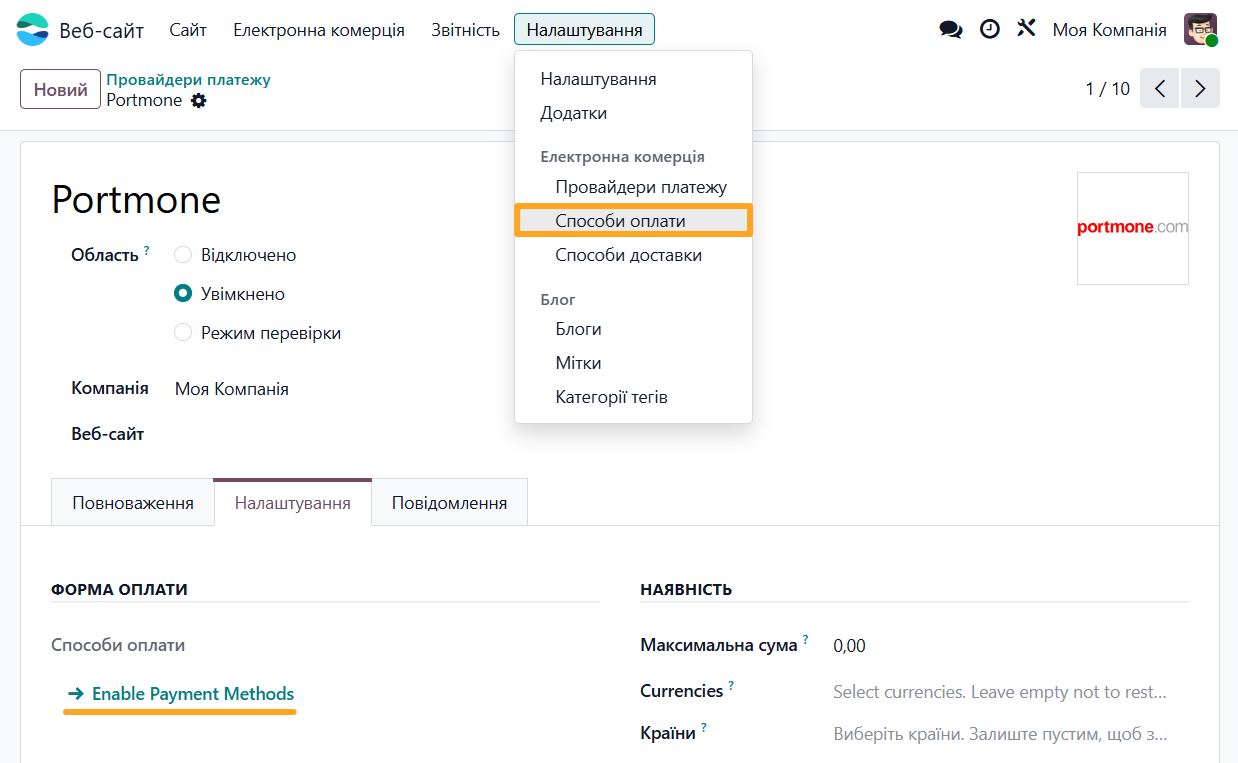Choose Категорії тегів menu entry
1238x763 pixels.
pyautogui.click(x=634, y=397)
